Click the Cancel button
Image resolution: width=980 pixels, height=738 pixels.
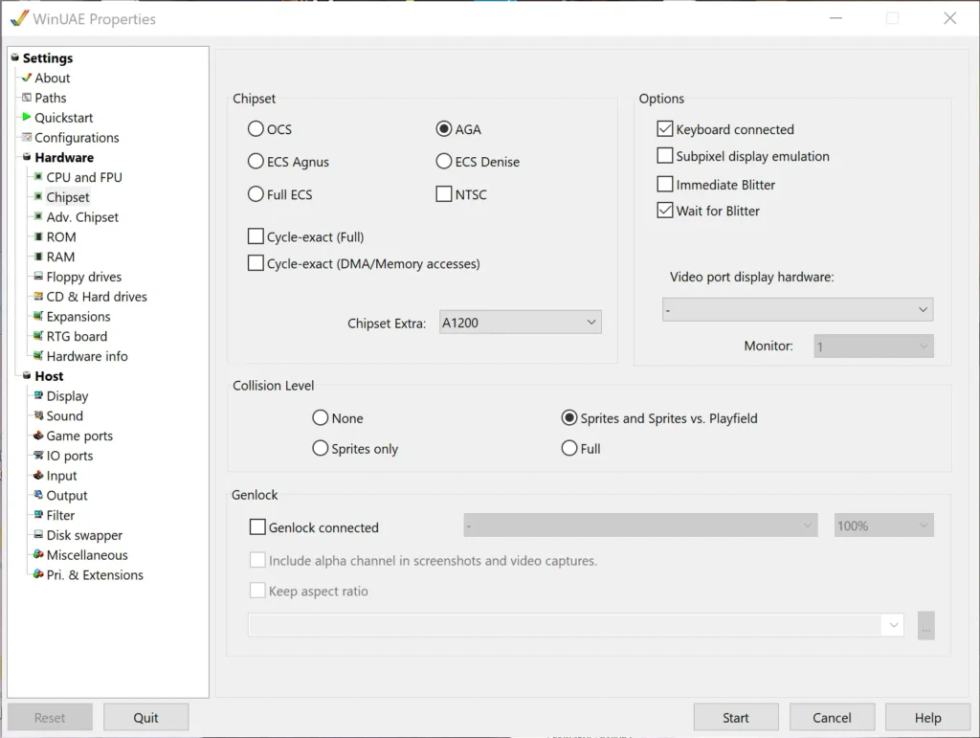pos(831,717)
